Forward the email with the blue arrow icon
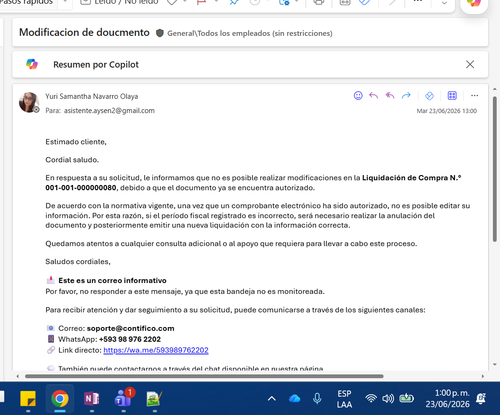The height and width of the screenshot is (415, 500). (406, 96)
